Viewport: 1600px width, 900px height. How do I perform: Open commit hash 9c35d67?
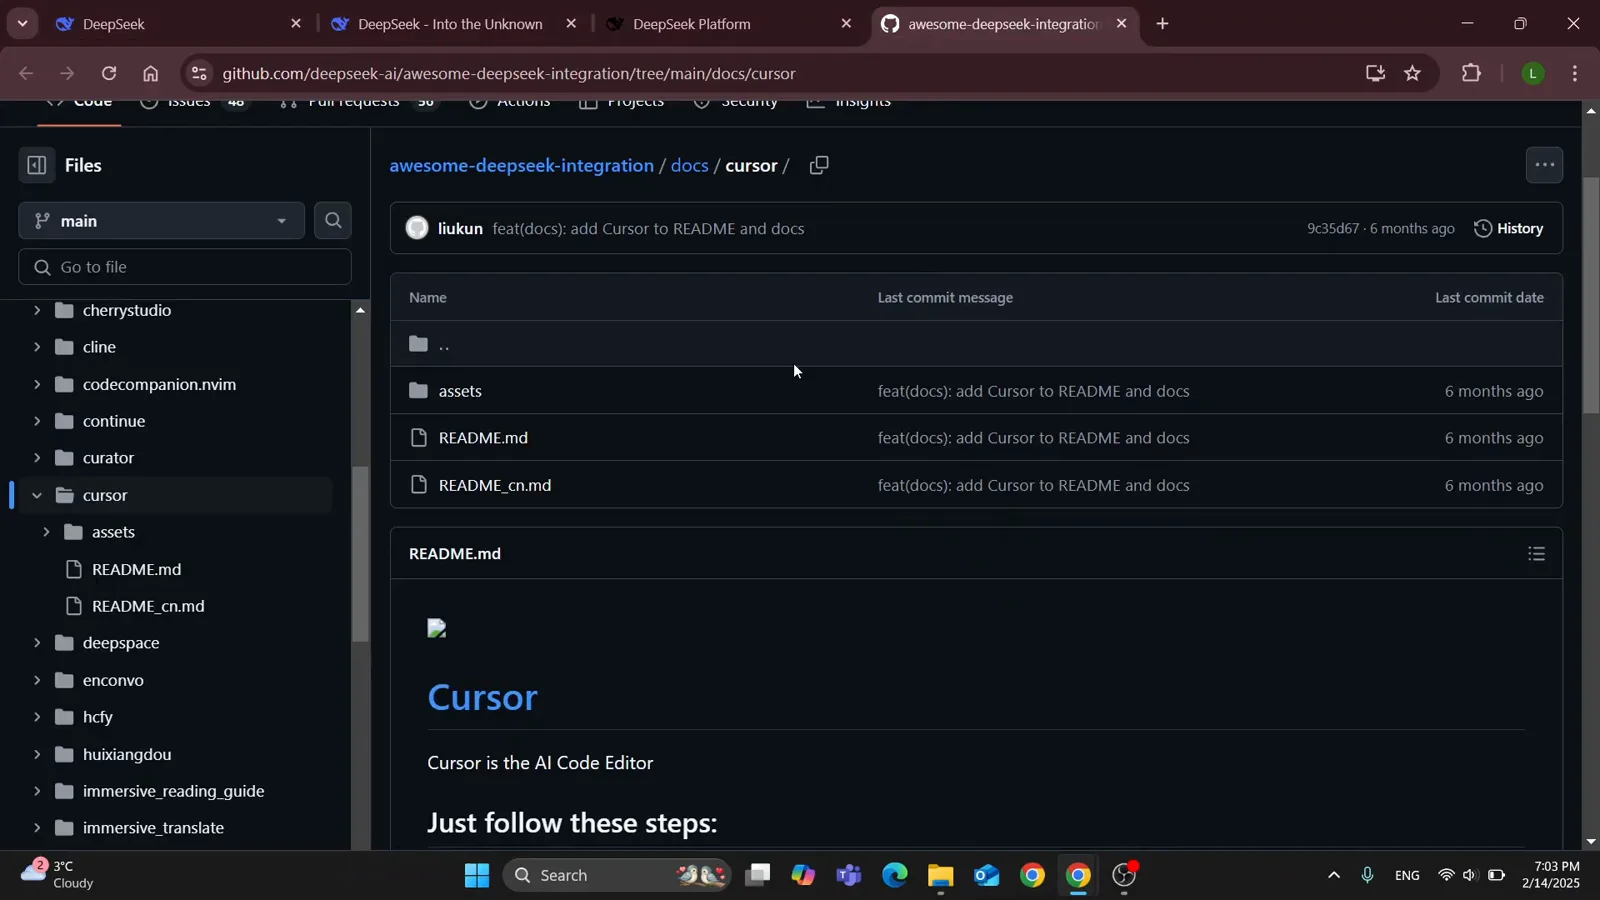(x=1333, y=229)
